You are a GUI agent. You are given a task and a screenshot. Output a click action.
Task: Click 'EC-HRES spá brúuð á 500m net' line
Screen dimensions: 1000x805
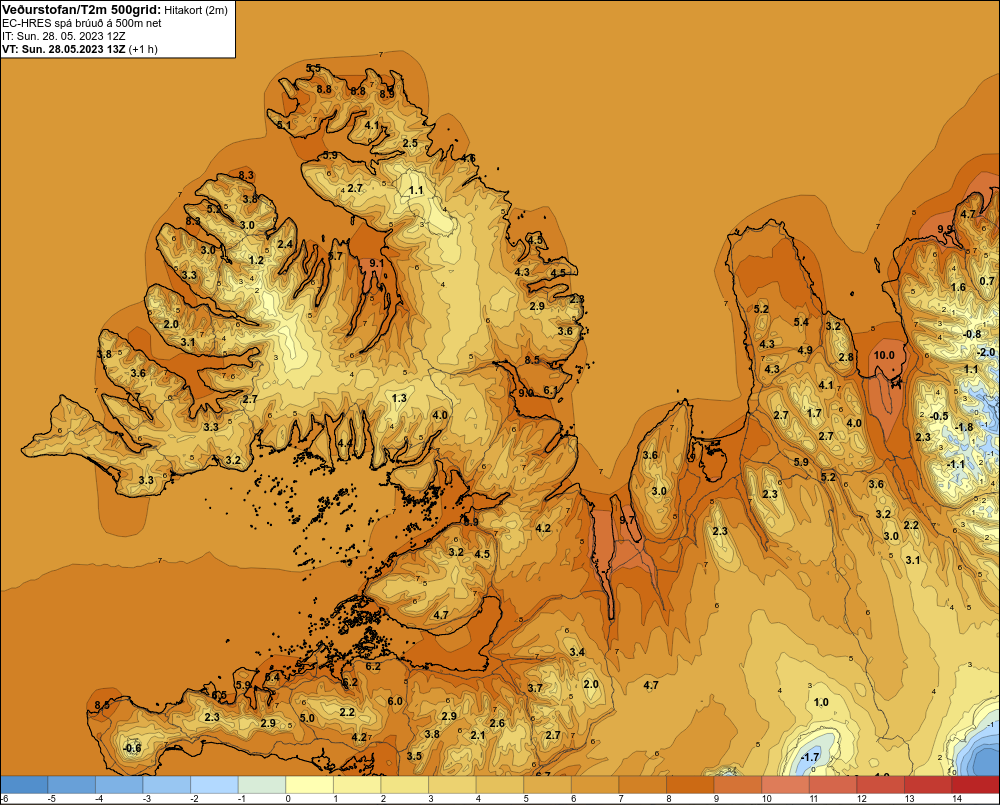pyautogui.click(x=82, y=23)
